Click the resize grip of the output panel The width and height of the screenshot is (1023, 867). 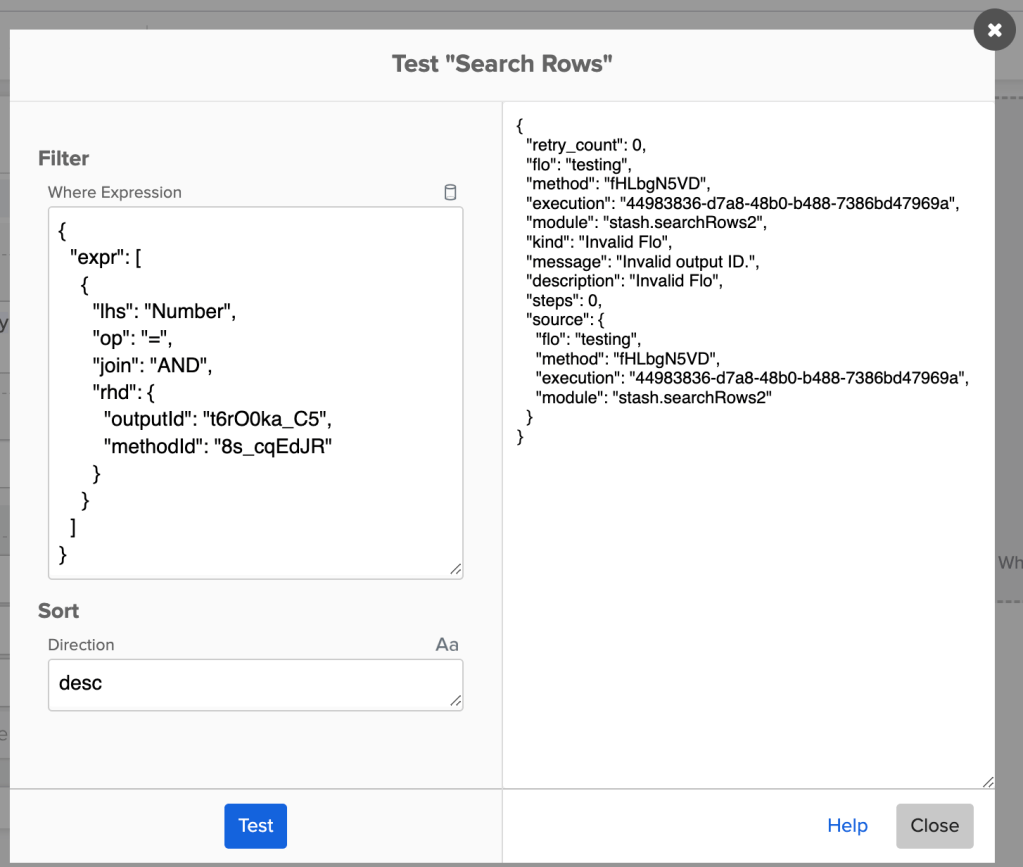click(988, 779)
